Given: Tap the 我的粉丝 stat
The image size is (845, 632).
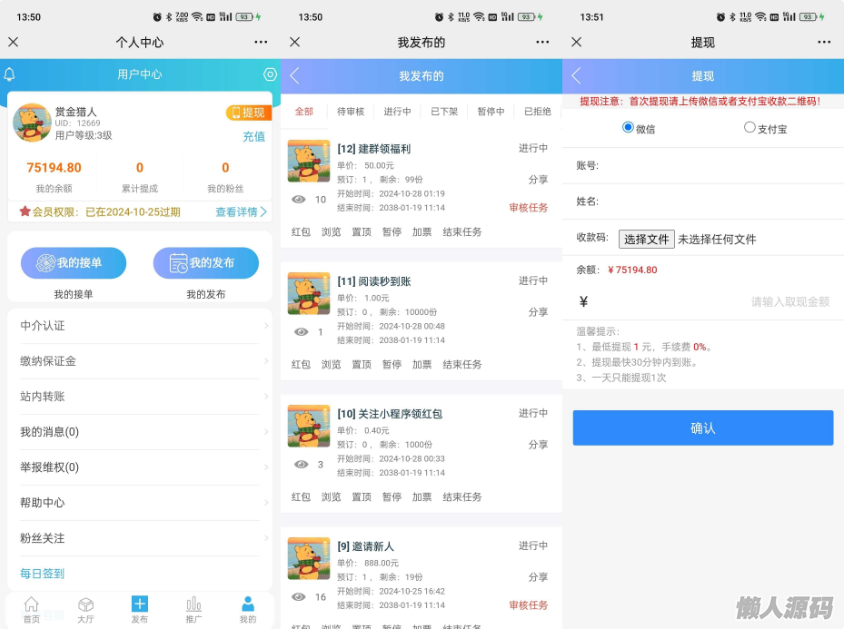Looking at the screenshot, I should tap(225, 177).
